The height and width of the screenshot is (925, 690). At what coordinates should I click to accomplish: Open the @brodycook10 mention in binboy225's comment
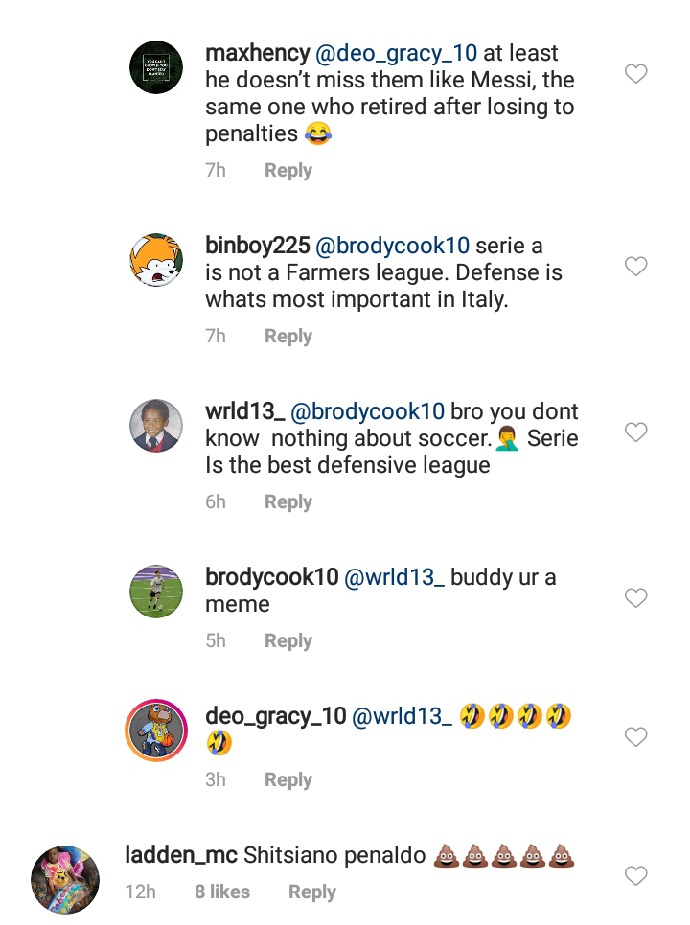tap(392, 245)
